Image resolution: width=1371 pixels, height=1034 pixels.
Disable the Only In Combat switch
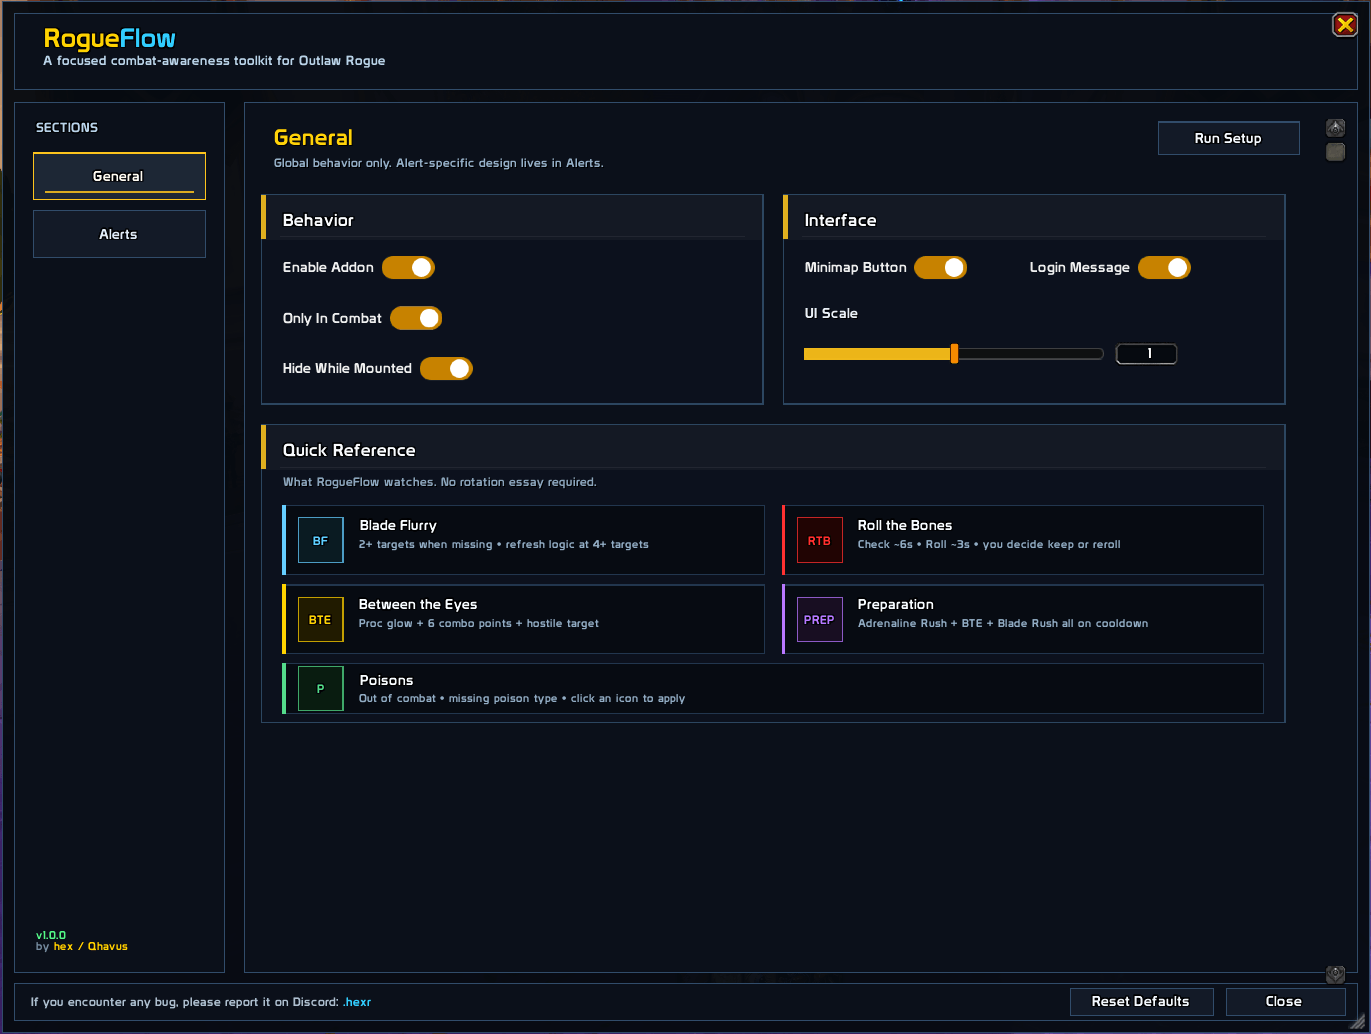(x=416, y=318)
